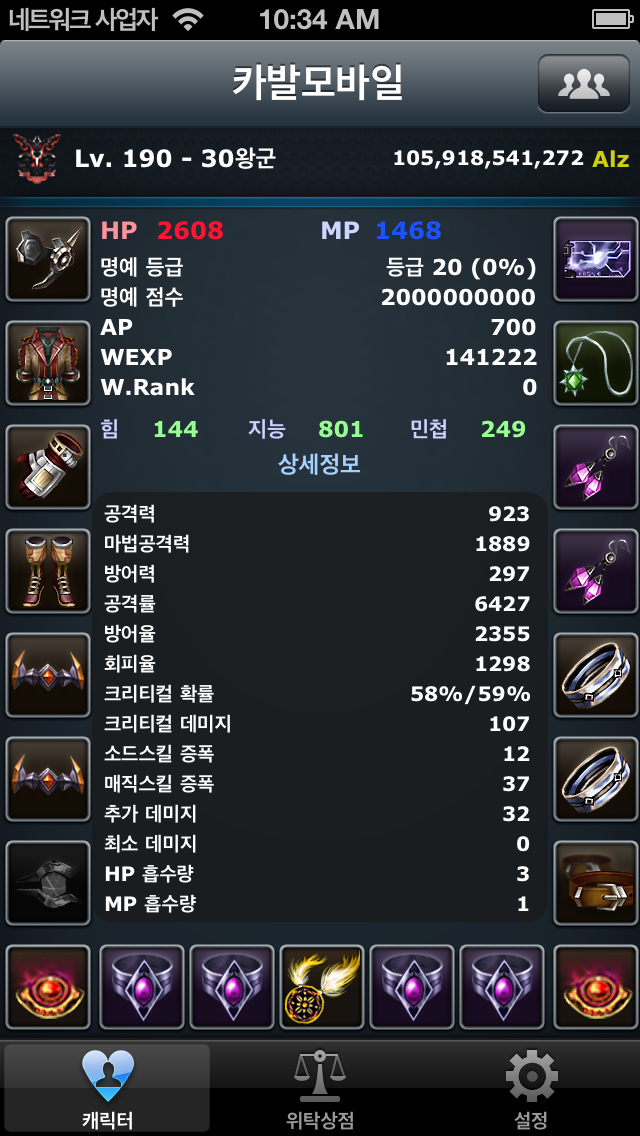Open the 설정 settings tab
This screenshot has height=1136, width=640.
tap(531, 1089)
